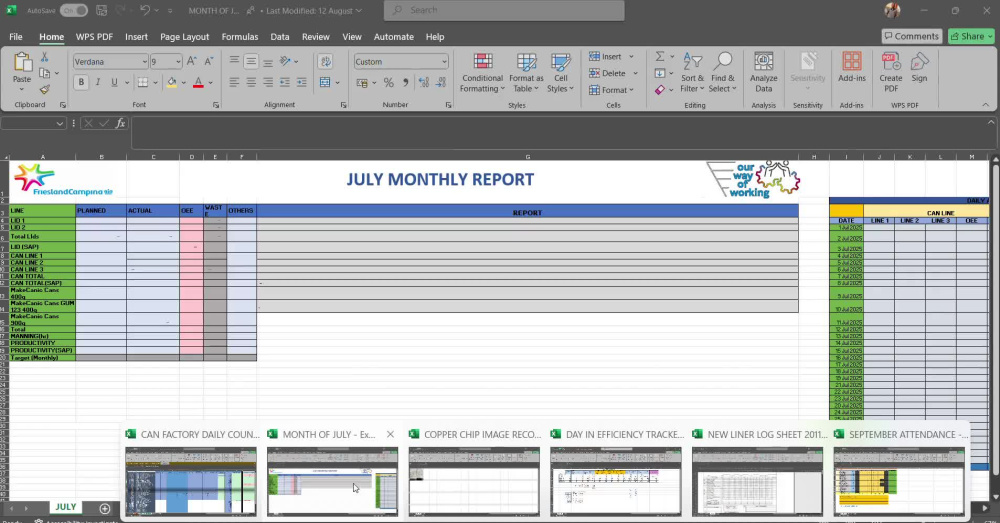This screenshot has width=1000, height=523.
Task: Click the Format Painter brush icon
Action: point(45,90)
